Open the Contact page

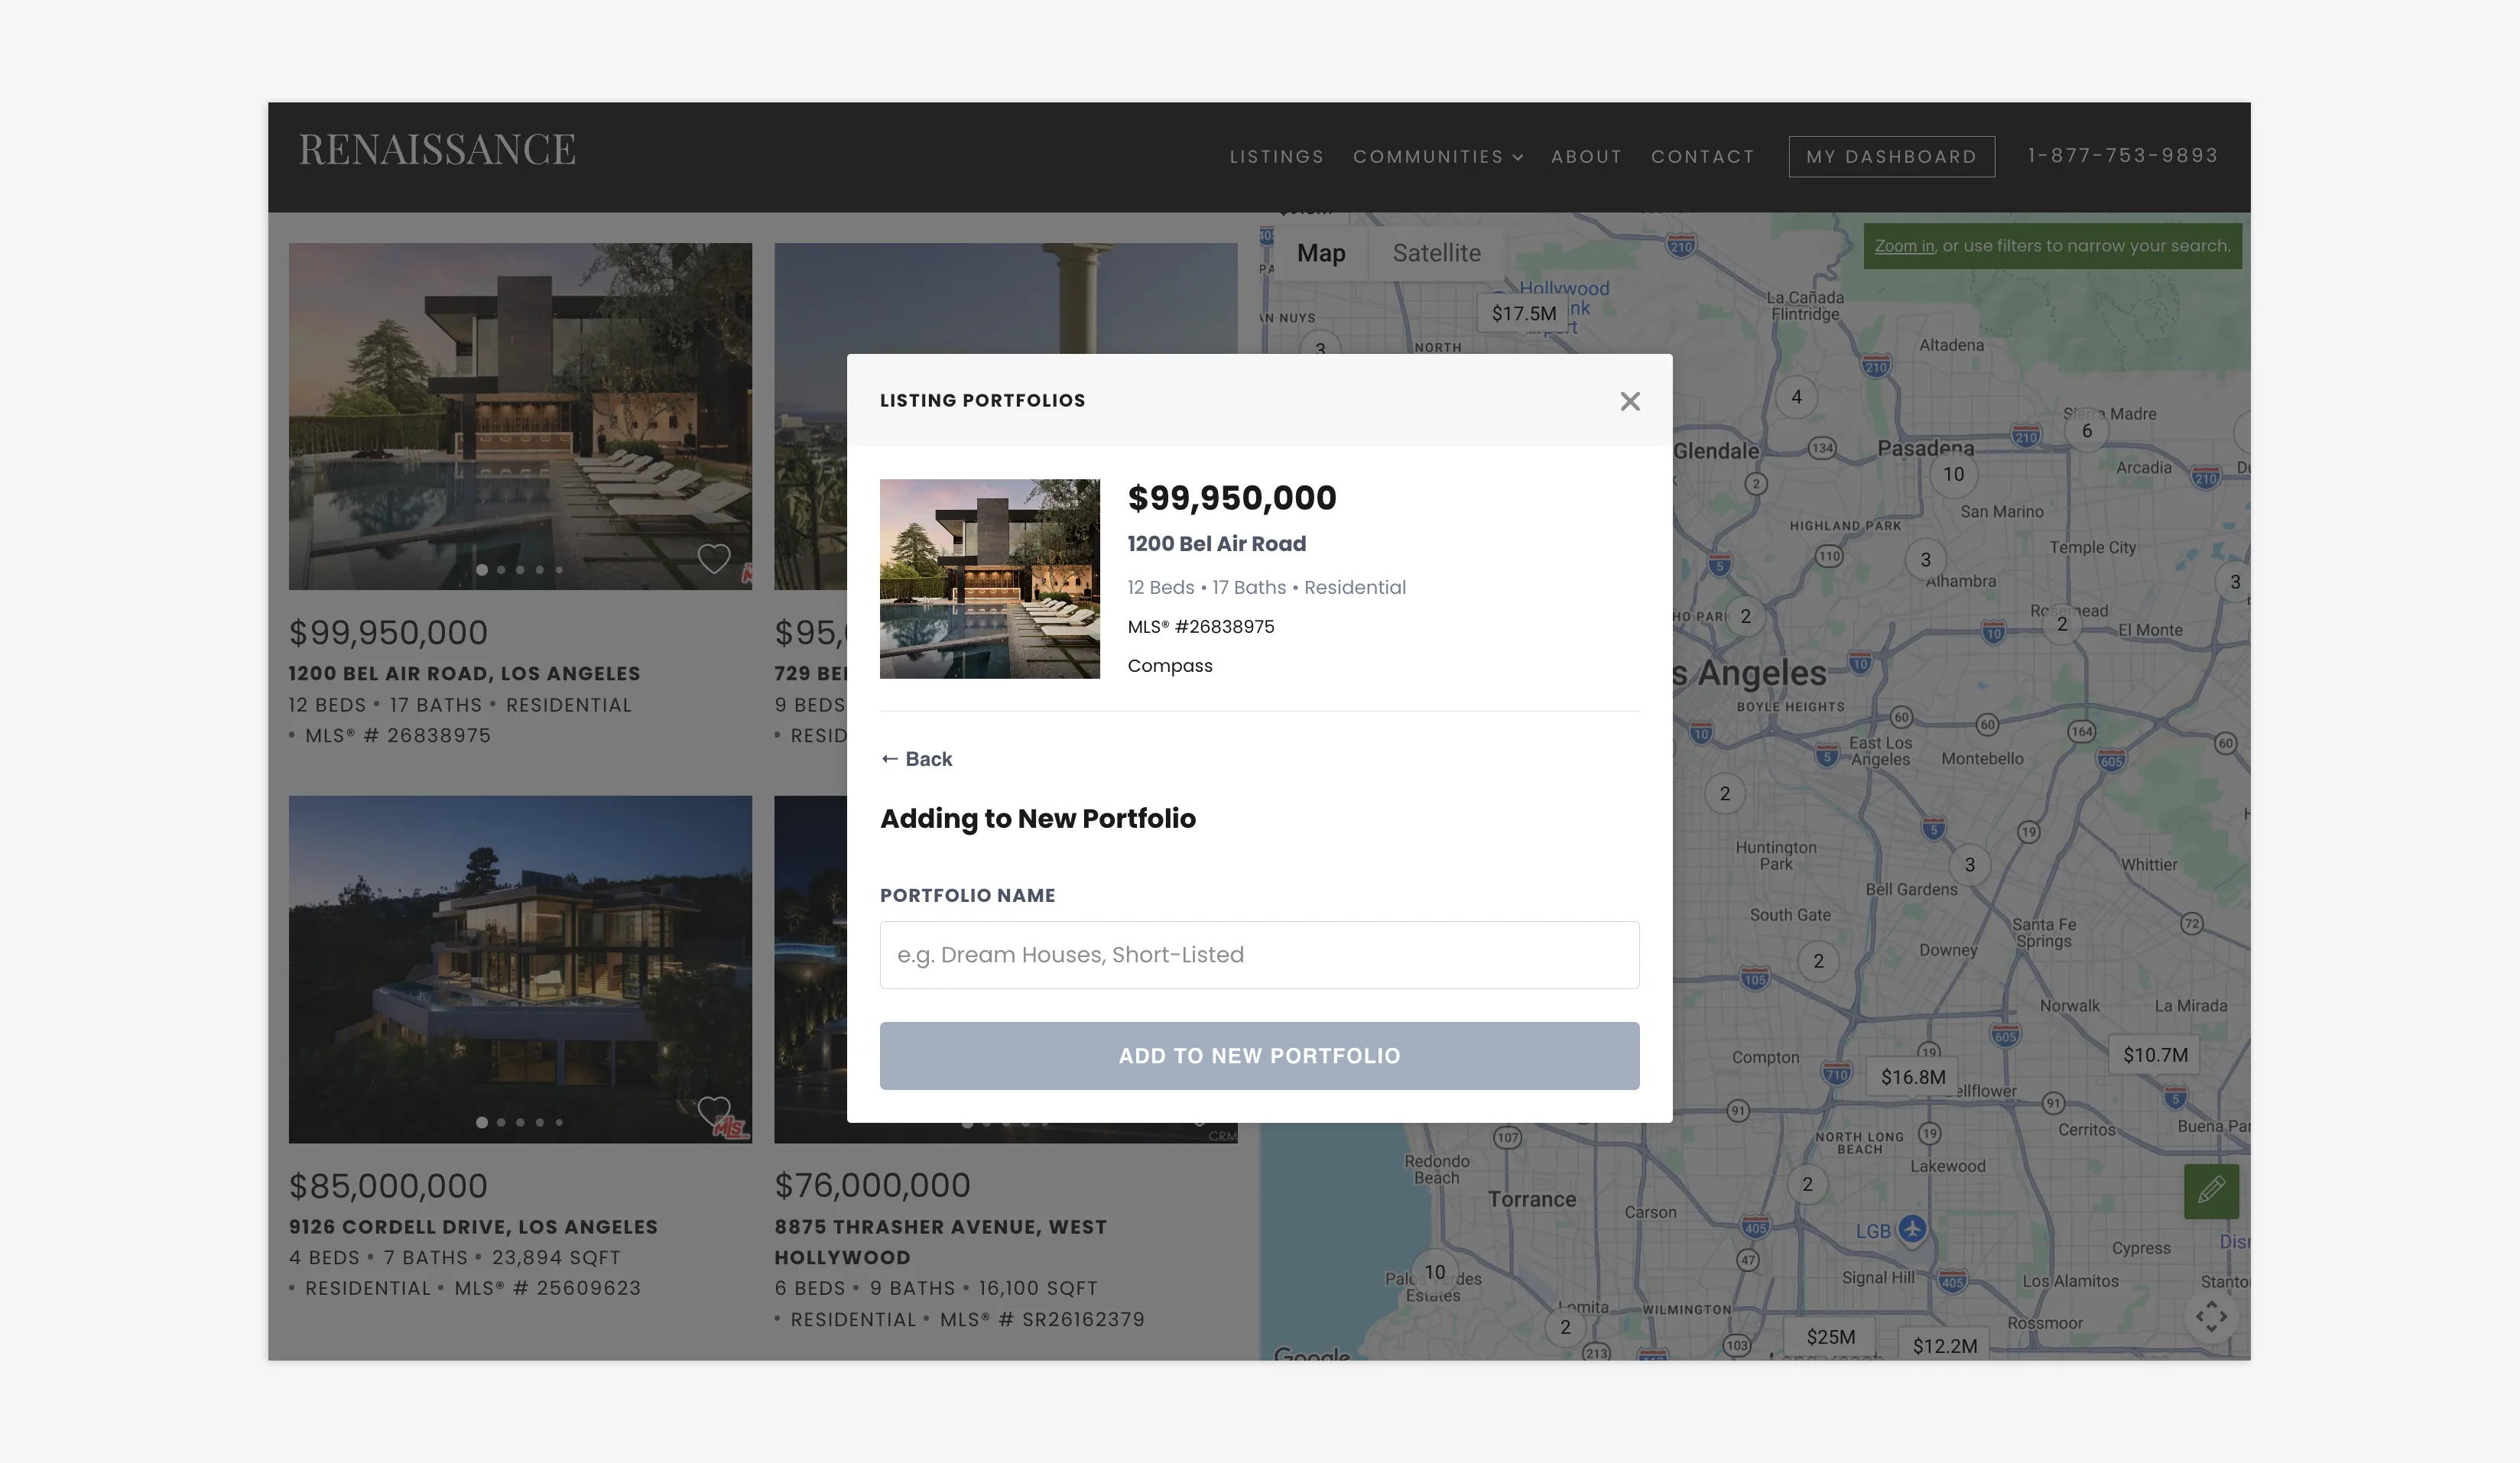pyautogui.click(x=1703, y=157)
